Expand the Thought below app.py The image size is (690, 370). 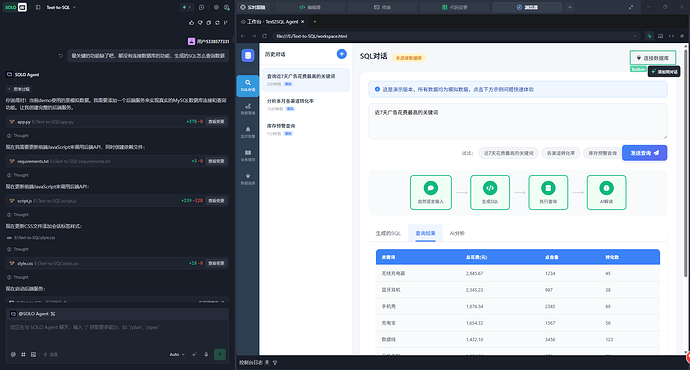coord(18,136)
